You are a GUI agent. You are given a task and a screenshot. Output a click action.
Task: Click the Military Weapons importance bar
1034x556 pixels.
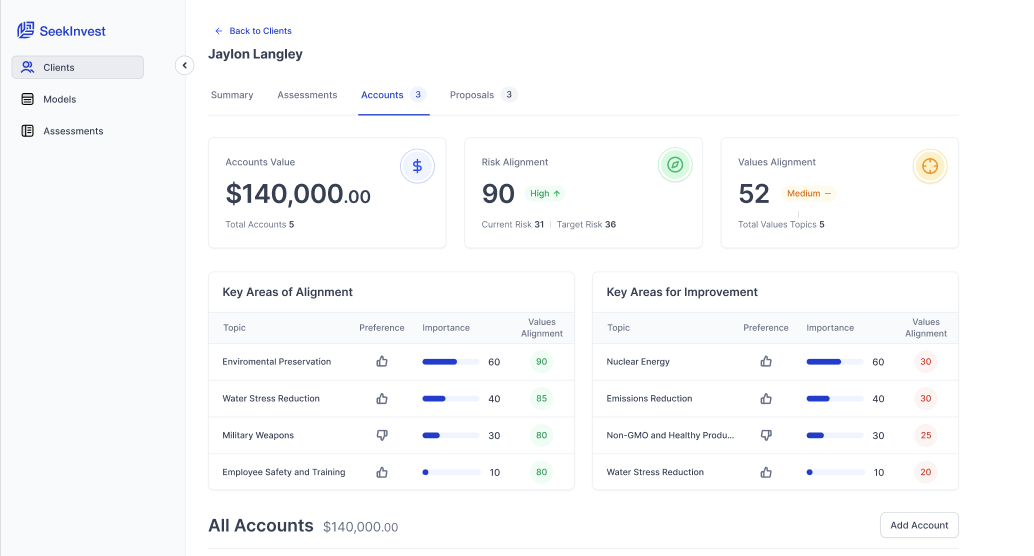tap(450, 435)
